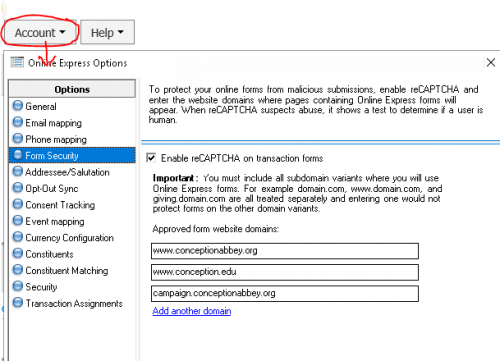Click the globe icon beside Form Security
Image resolution: width=500 pixels, height=361 pixels.
click(x=18, y=155)
